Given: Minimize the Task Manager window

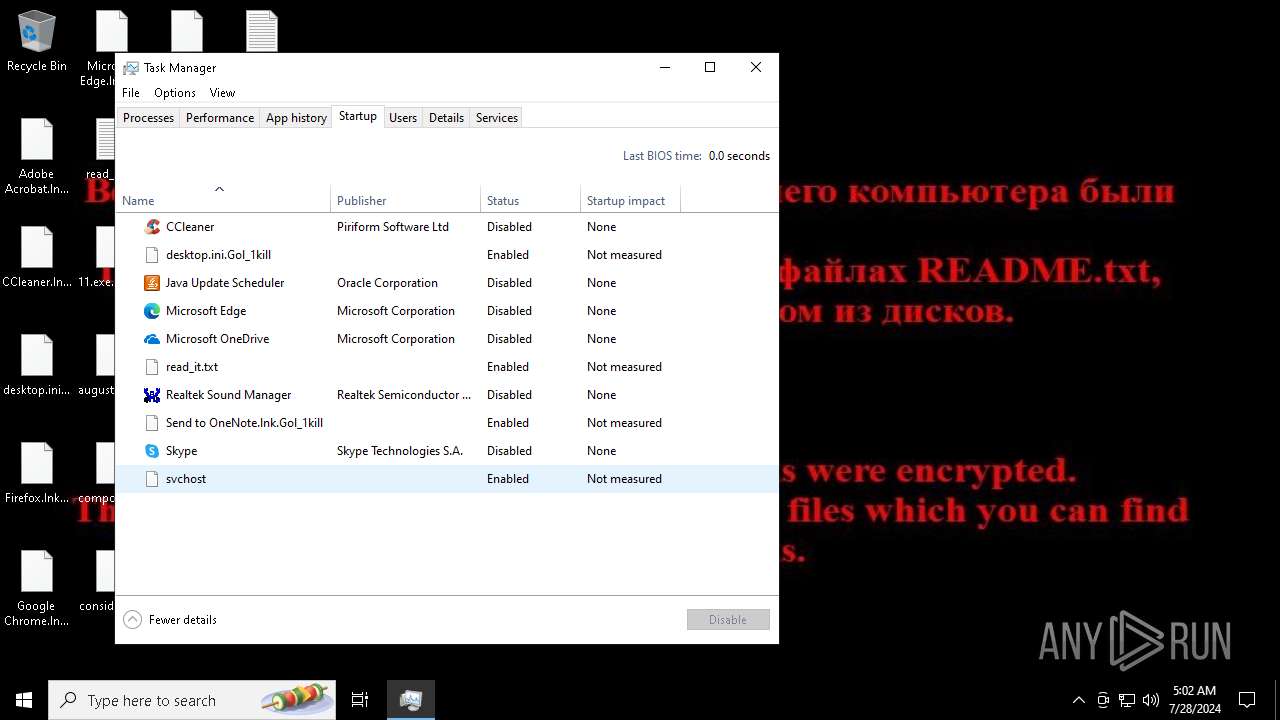Looking at the screenshot, I should [665, 67].
